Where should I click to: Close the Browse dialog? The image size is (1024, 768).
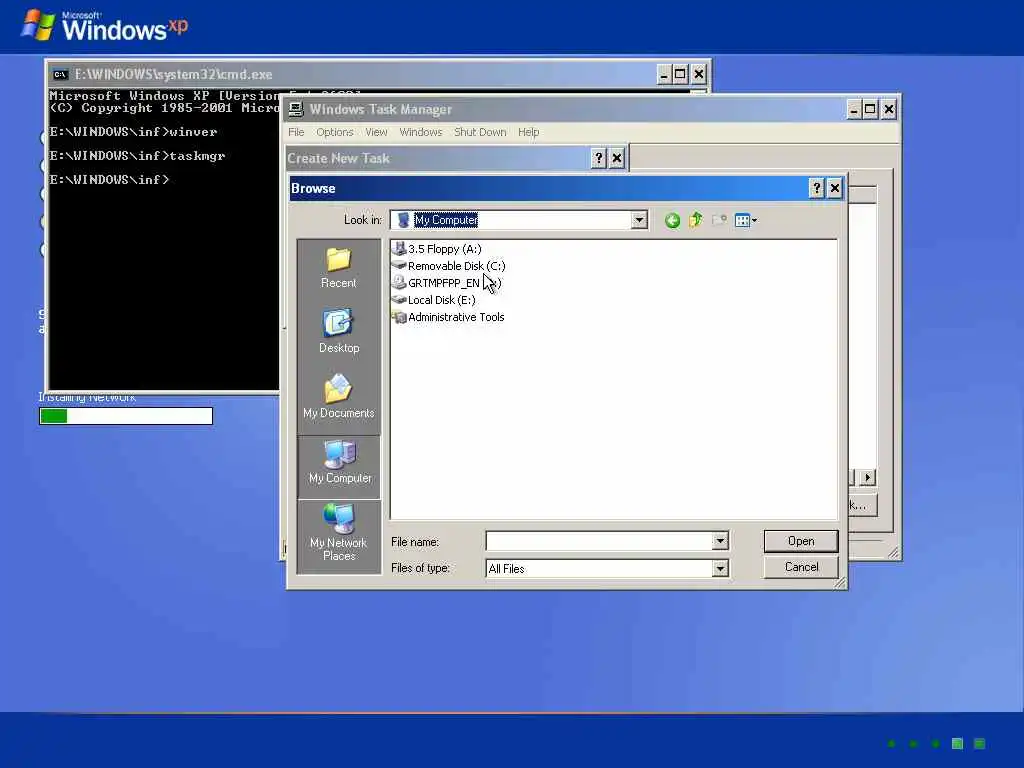tap(835, 189)
